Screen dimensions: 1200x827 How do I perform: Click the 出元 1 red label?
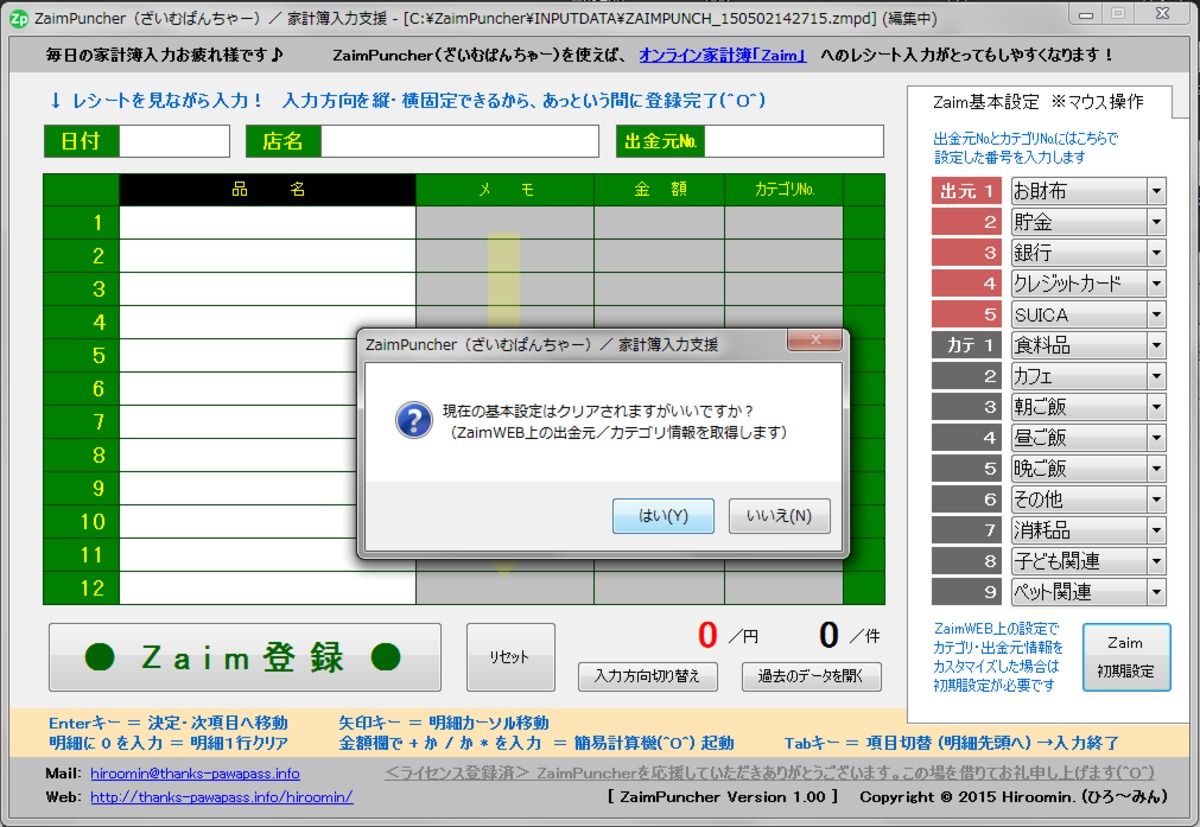pyautogui.click(x=965, y=191)
